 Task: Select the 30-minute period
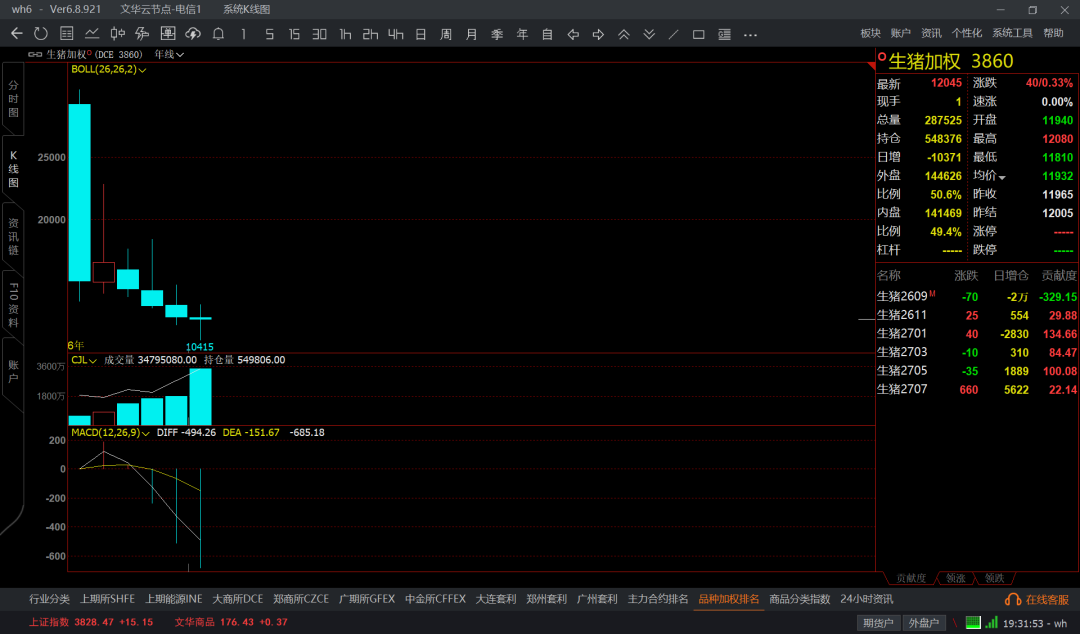(320, 34)
